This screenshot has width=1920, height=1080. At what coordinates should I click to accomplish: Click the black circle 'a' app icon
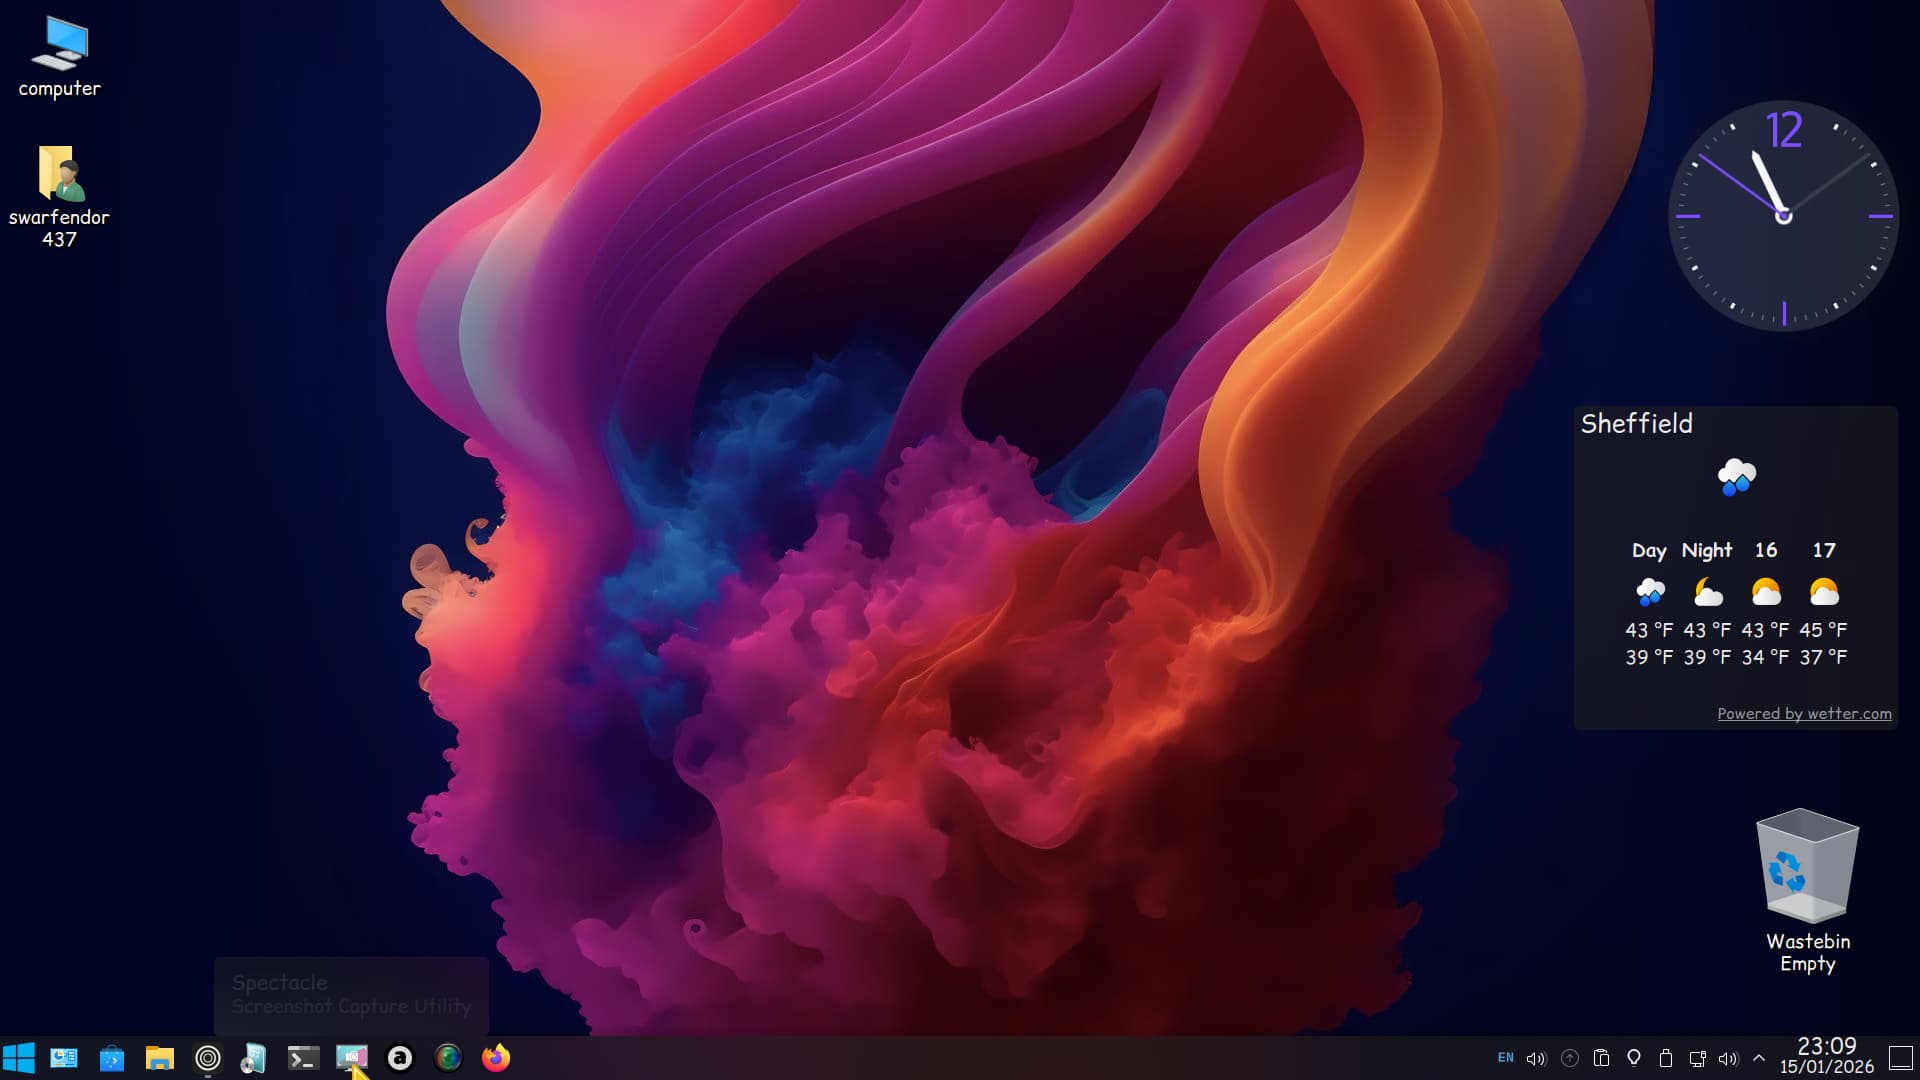(400, 1058)
